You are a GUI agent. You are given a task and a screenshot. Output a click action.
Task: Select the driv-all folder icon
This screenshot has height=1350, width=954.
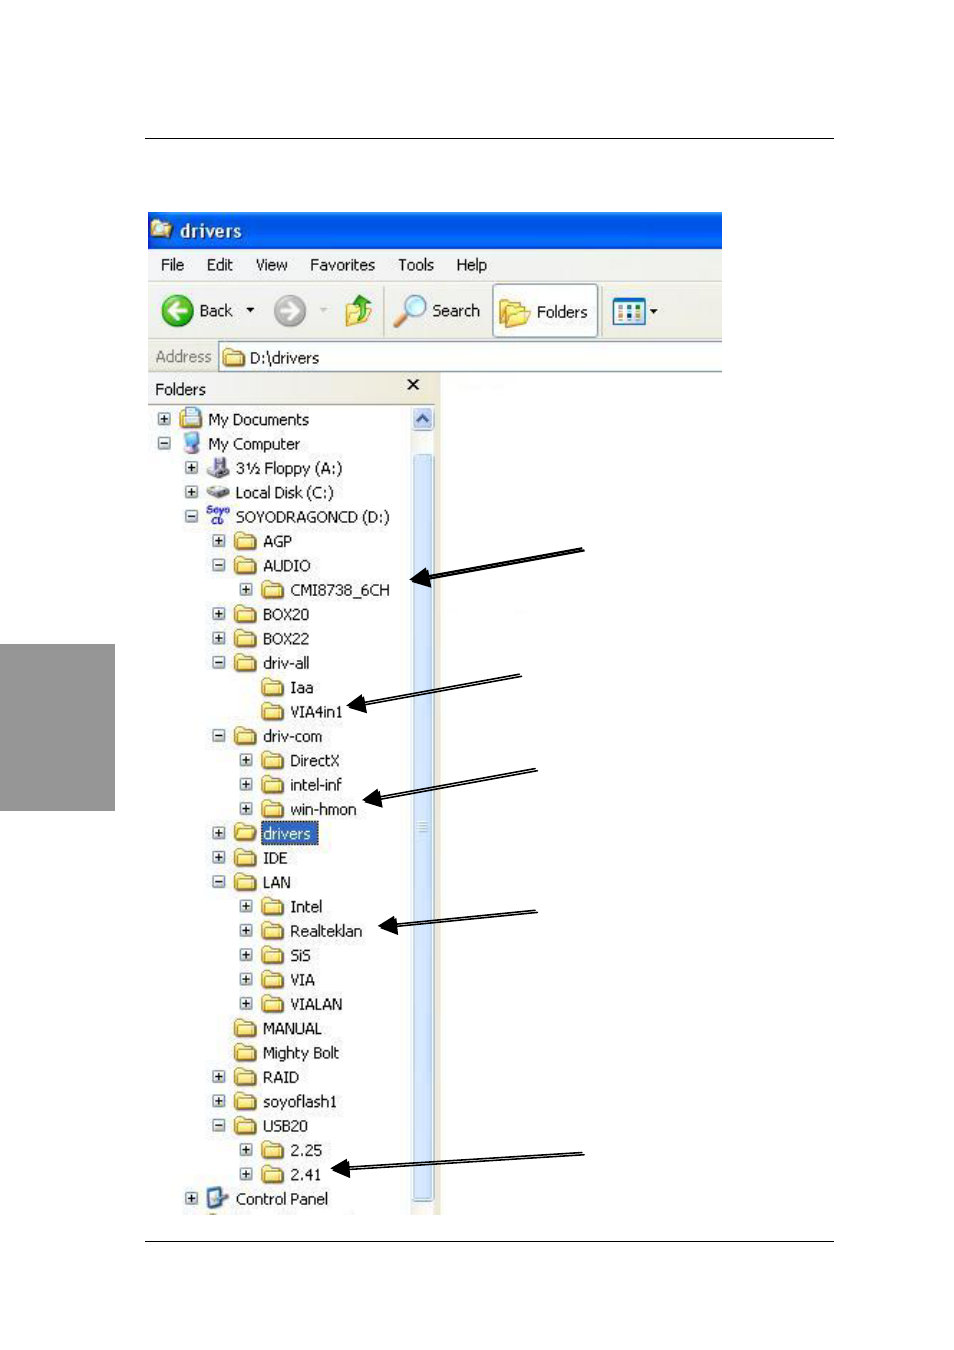click(x=245, y=663)
